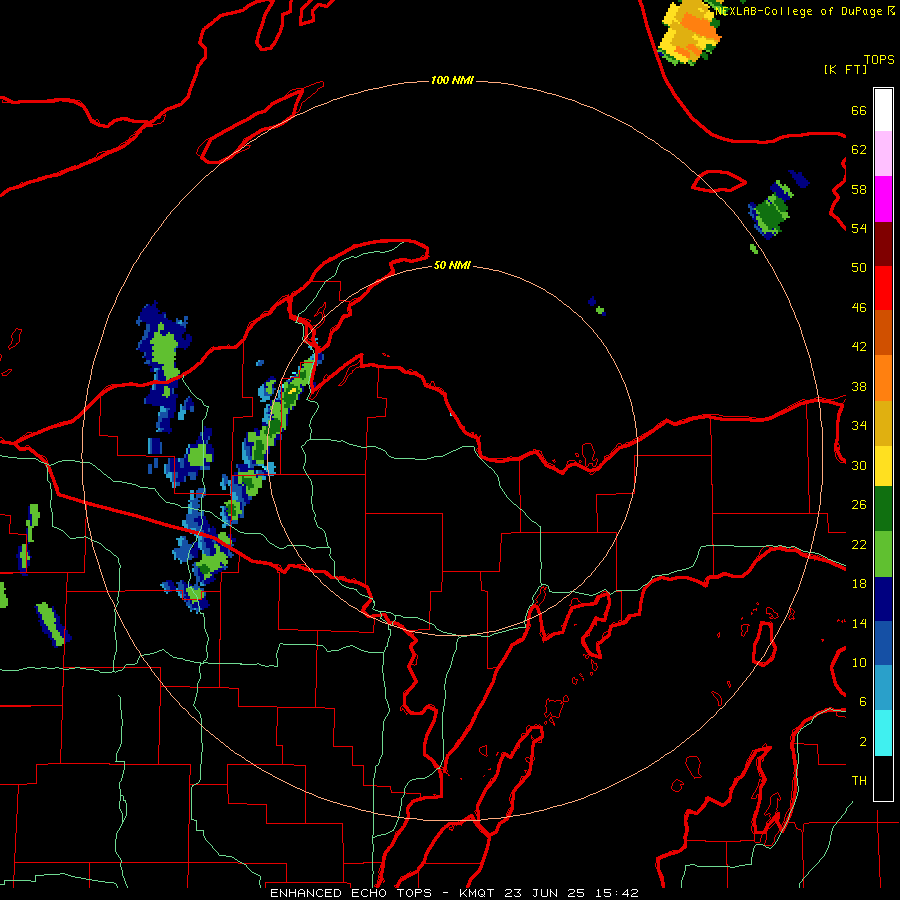Screen dimensions: 900x900
Task: Click the 62 value on the legend scale
Action: pos(859,150)
